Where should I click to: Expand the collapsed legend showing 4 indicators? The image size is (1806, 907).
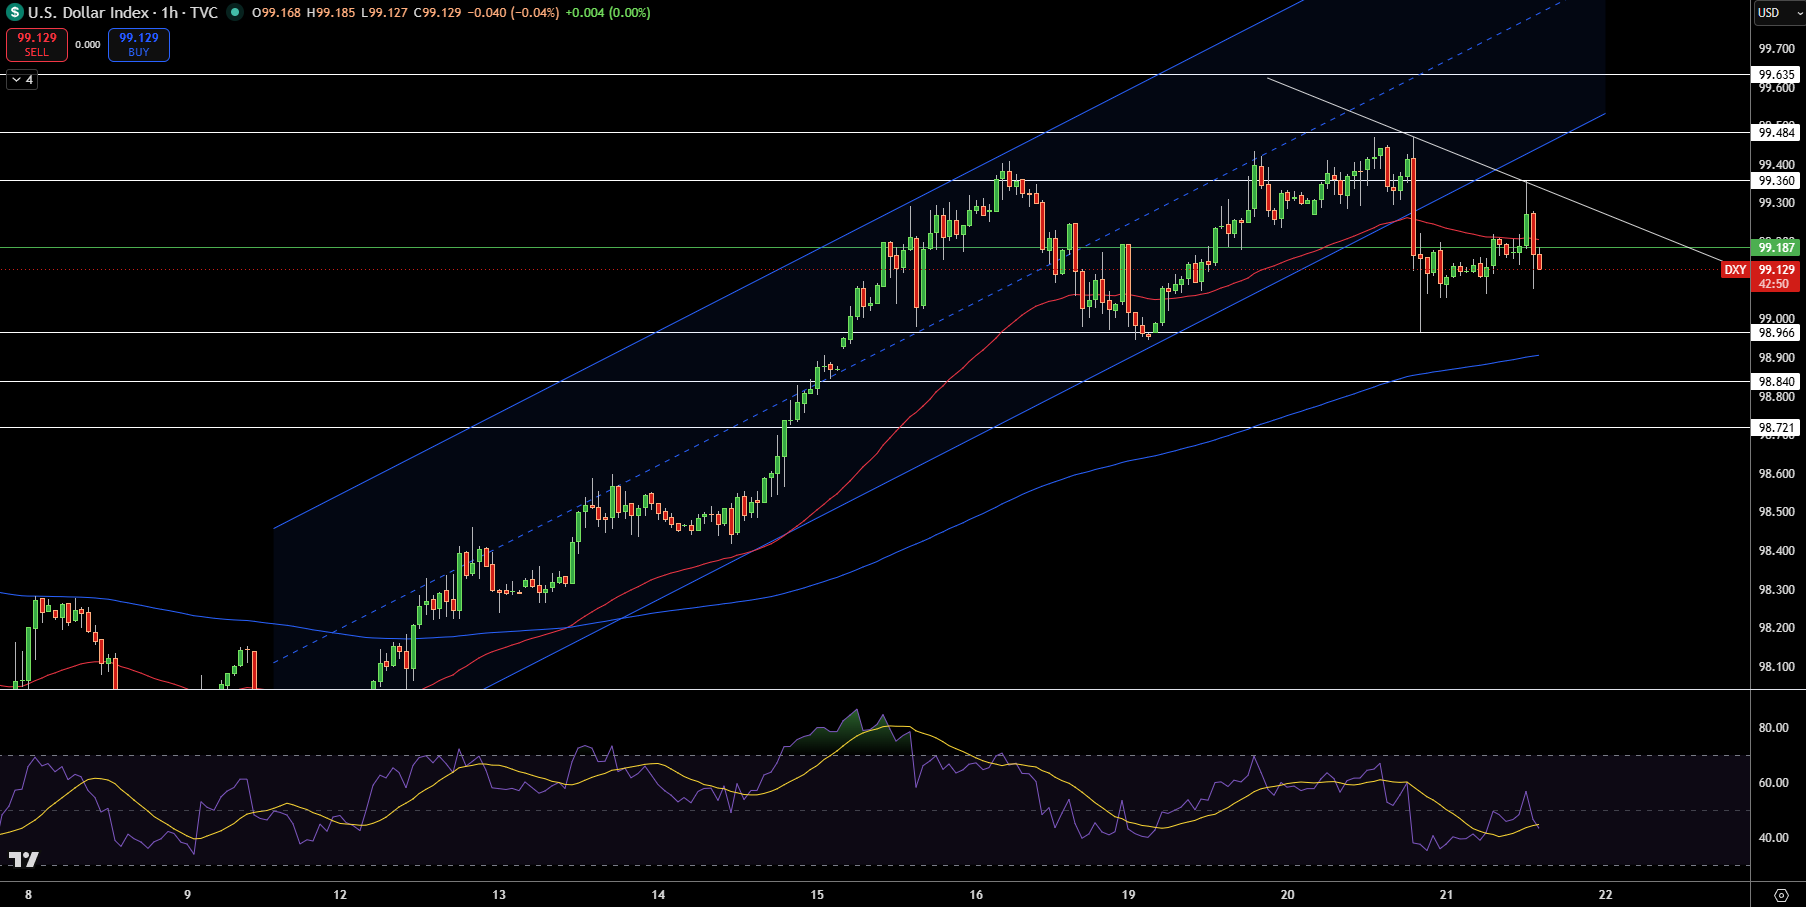pos(22,80)
